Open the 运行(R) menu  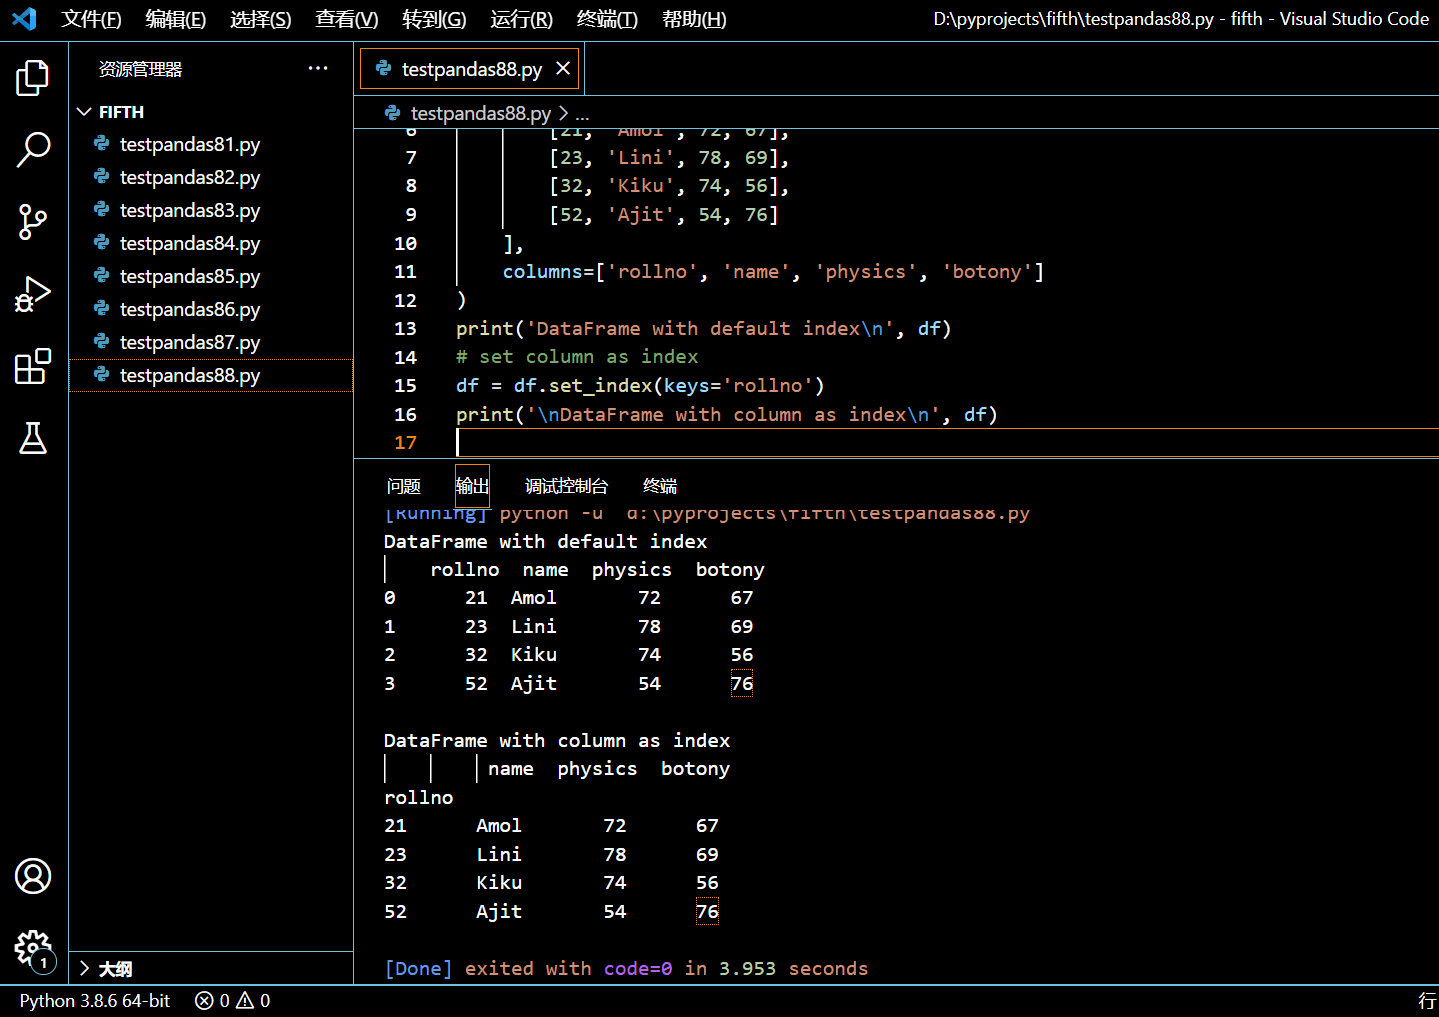521,19
